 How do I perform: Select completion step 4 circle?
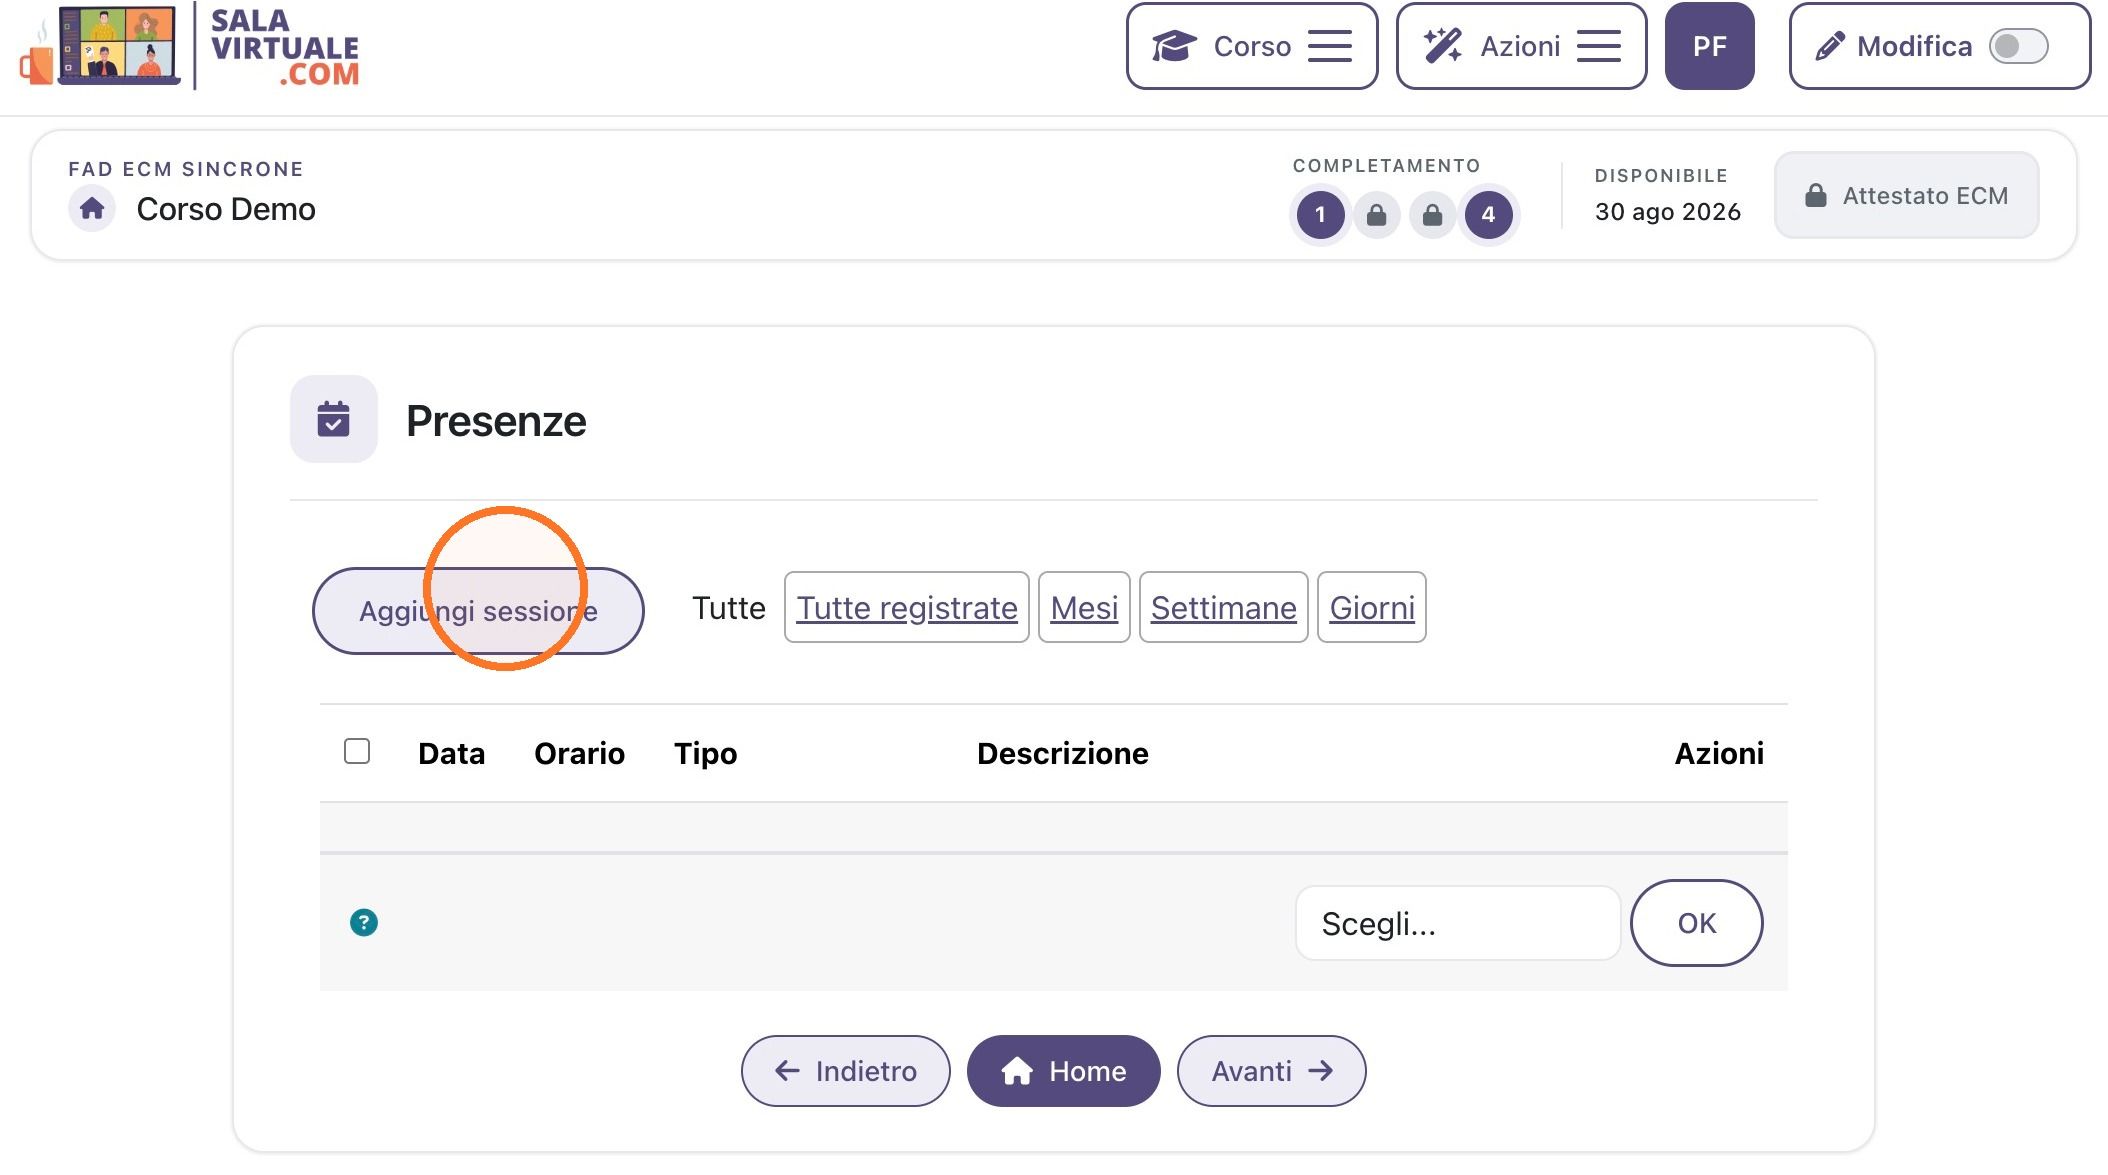(1488, 214)
